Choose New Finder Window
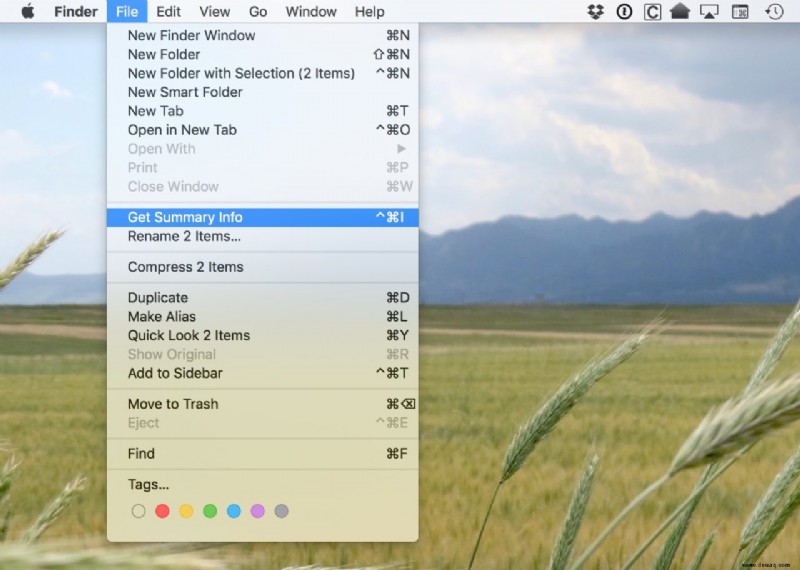The image size is (800, 570). coord(263,35)
